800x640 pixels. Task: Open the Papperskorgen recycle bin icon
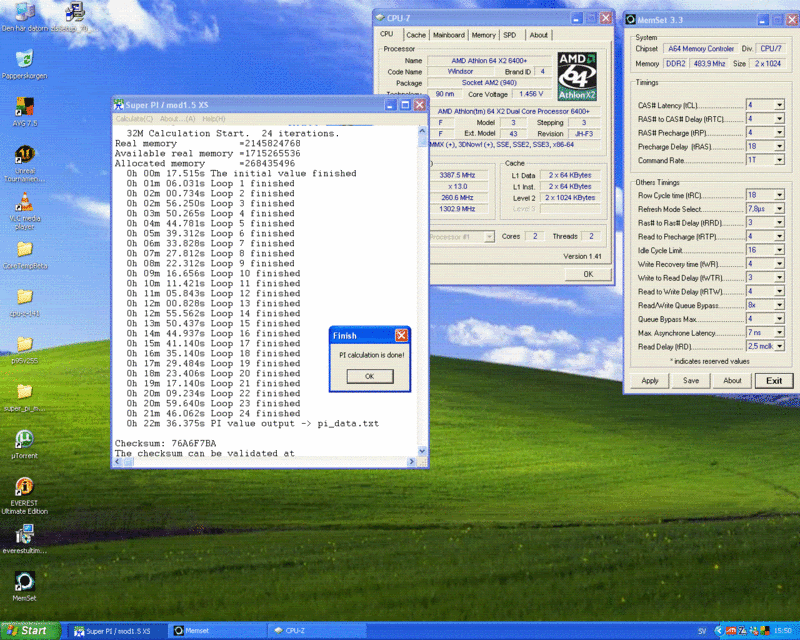click(24, 64)
